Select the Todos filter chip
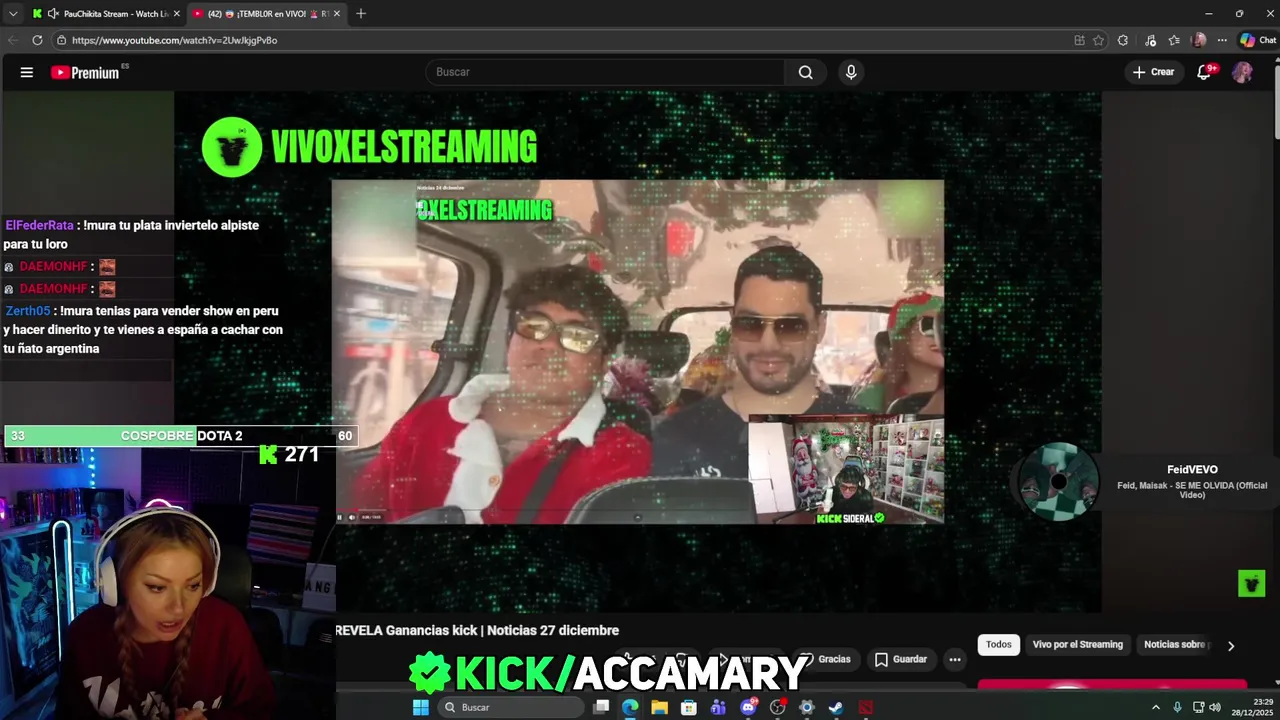The image size is (1280, 720). (999, 645)
